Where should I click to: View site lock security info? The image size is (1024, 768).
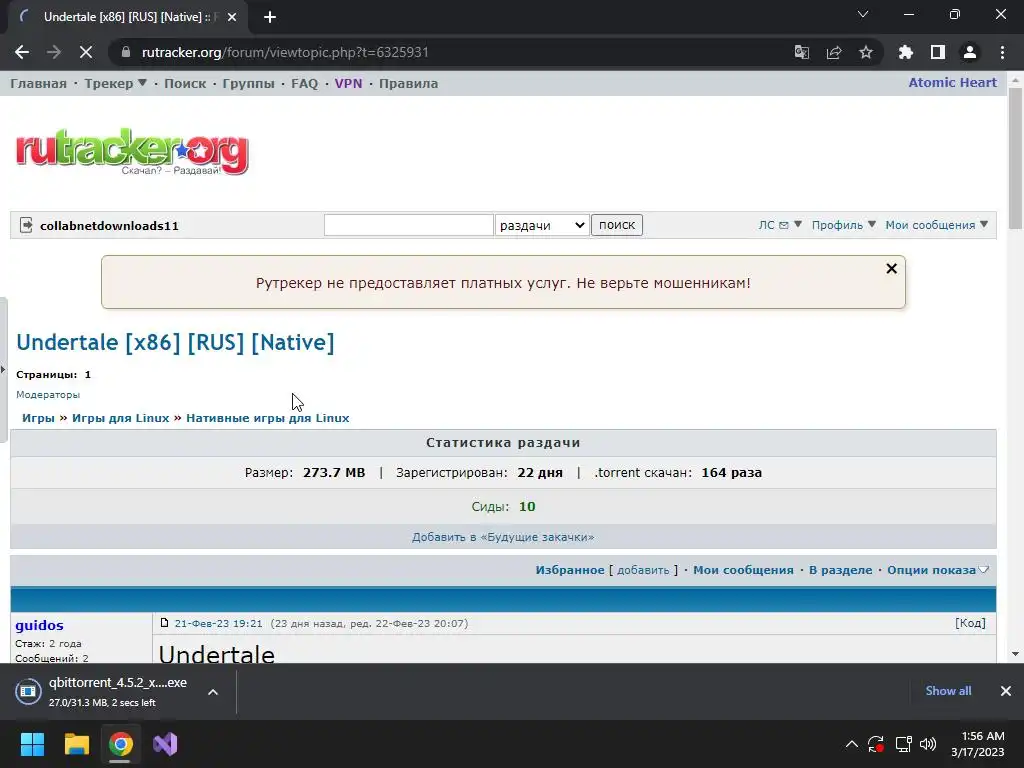tap(126, 52)
